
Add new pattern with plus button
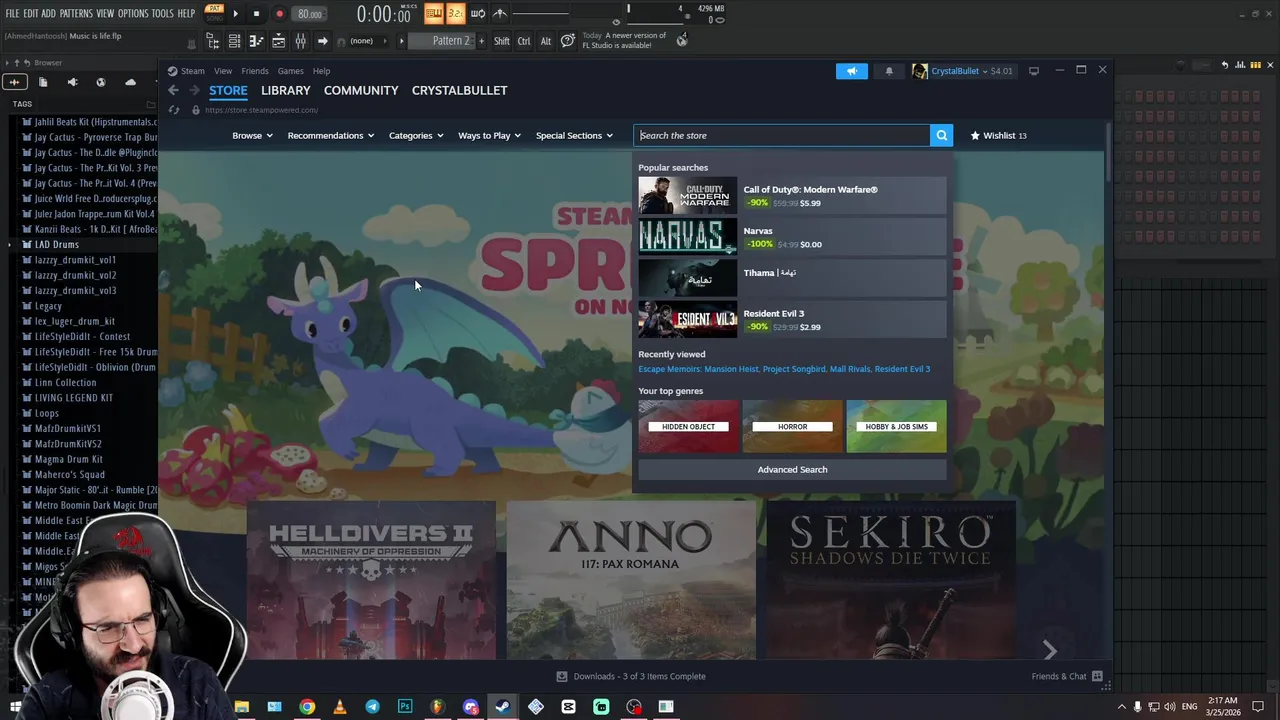482,41
